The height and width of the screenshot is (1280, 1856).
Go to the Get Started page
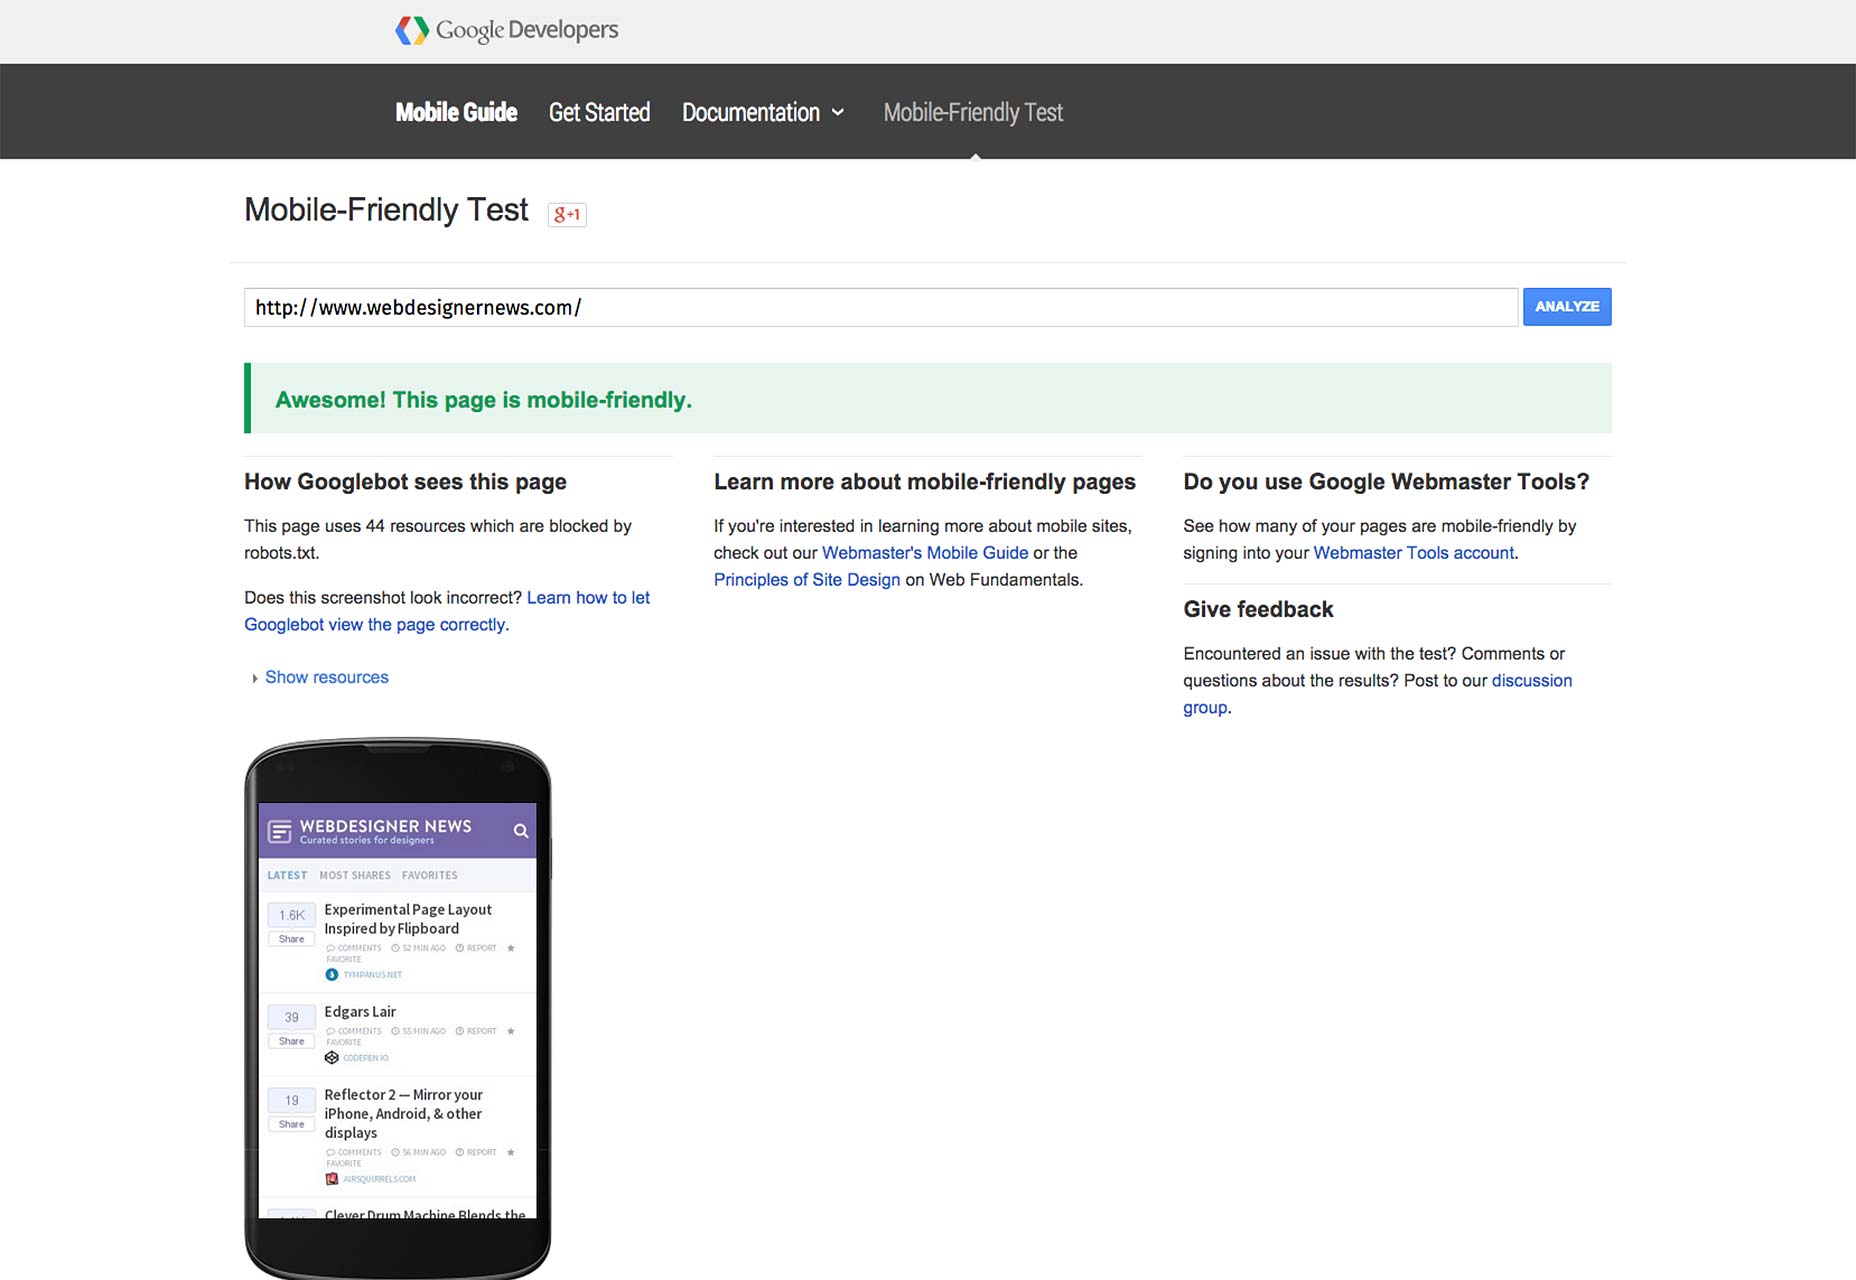point(599,112)
